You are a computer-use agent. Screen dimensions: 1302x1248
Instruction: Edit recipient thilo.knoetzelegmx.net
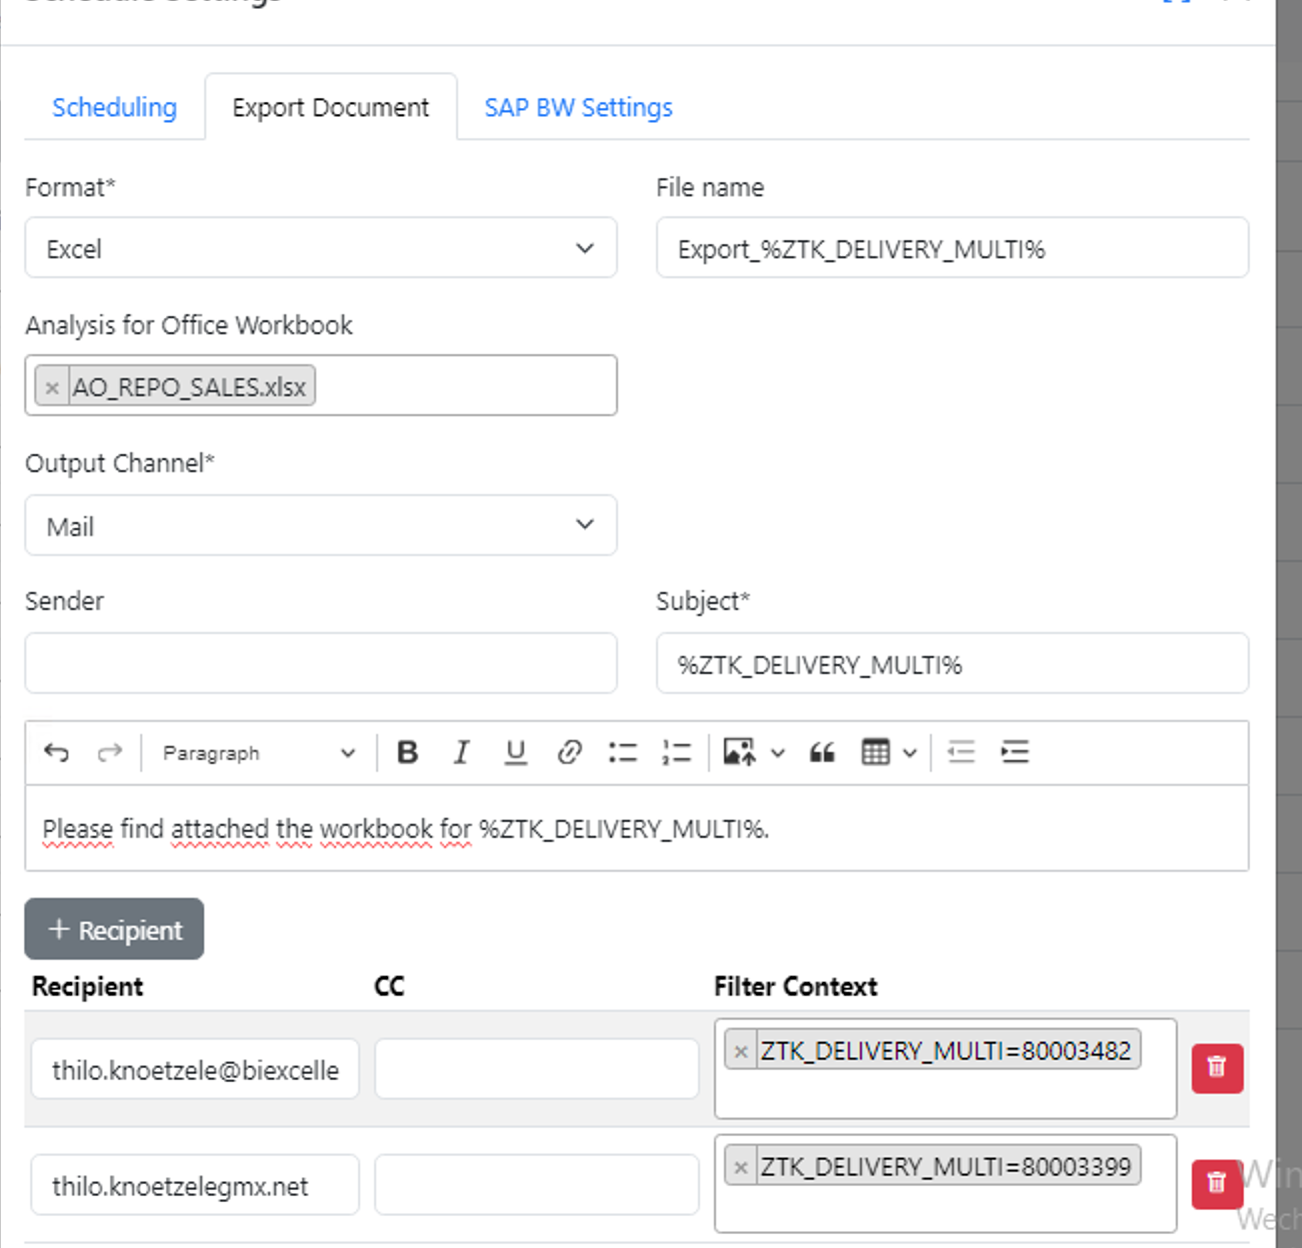coord(195,1185)
